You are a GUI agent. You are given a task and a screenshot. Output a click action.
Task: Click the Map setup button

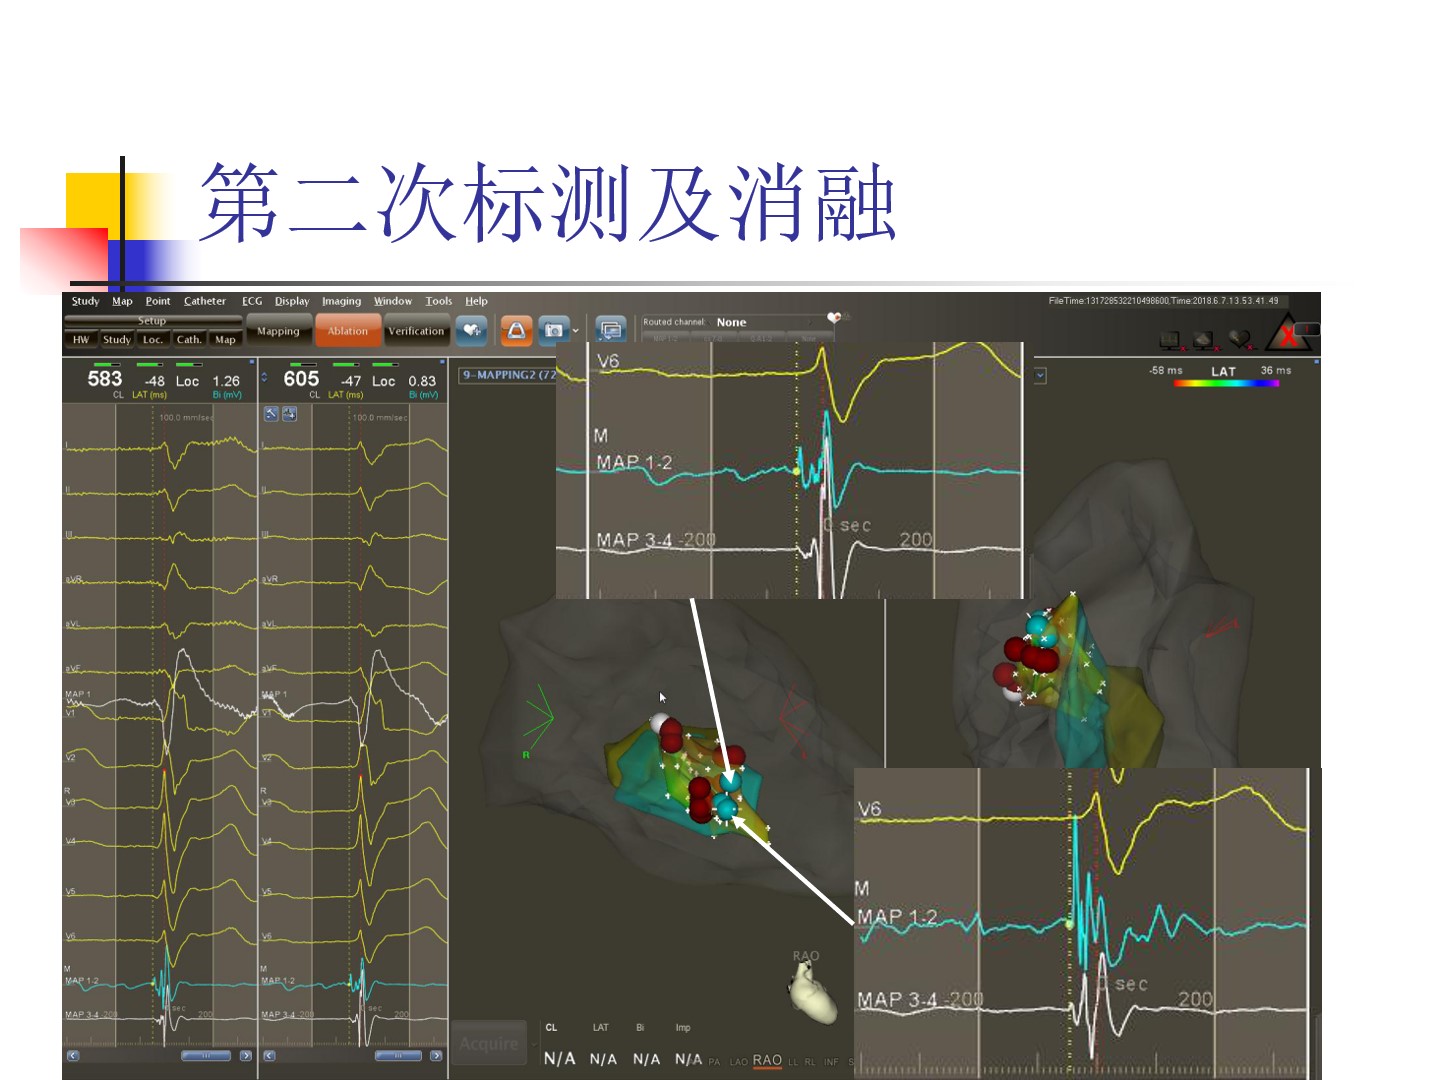(226, 340)
